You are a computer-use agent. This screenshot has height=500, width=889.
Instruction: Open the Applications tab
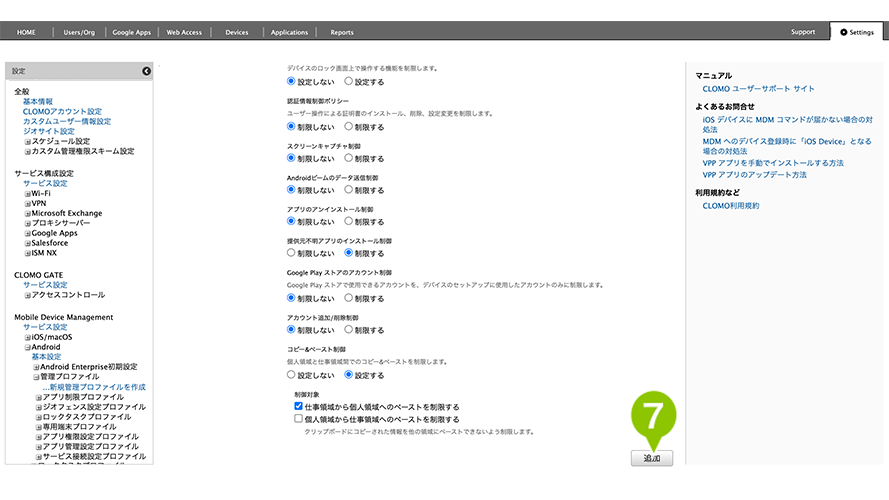pyautogui.click(x=289, y=32)
